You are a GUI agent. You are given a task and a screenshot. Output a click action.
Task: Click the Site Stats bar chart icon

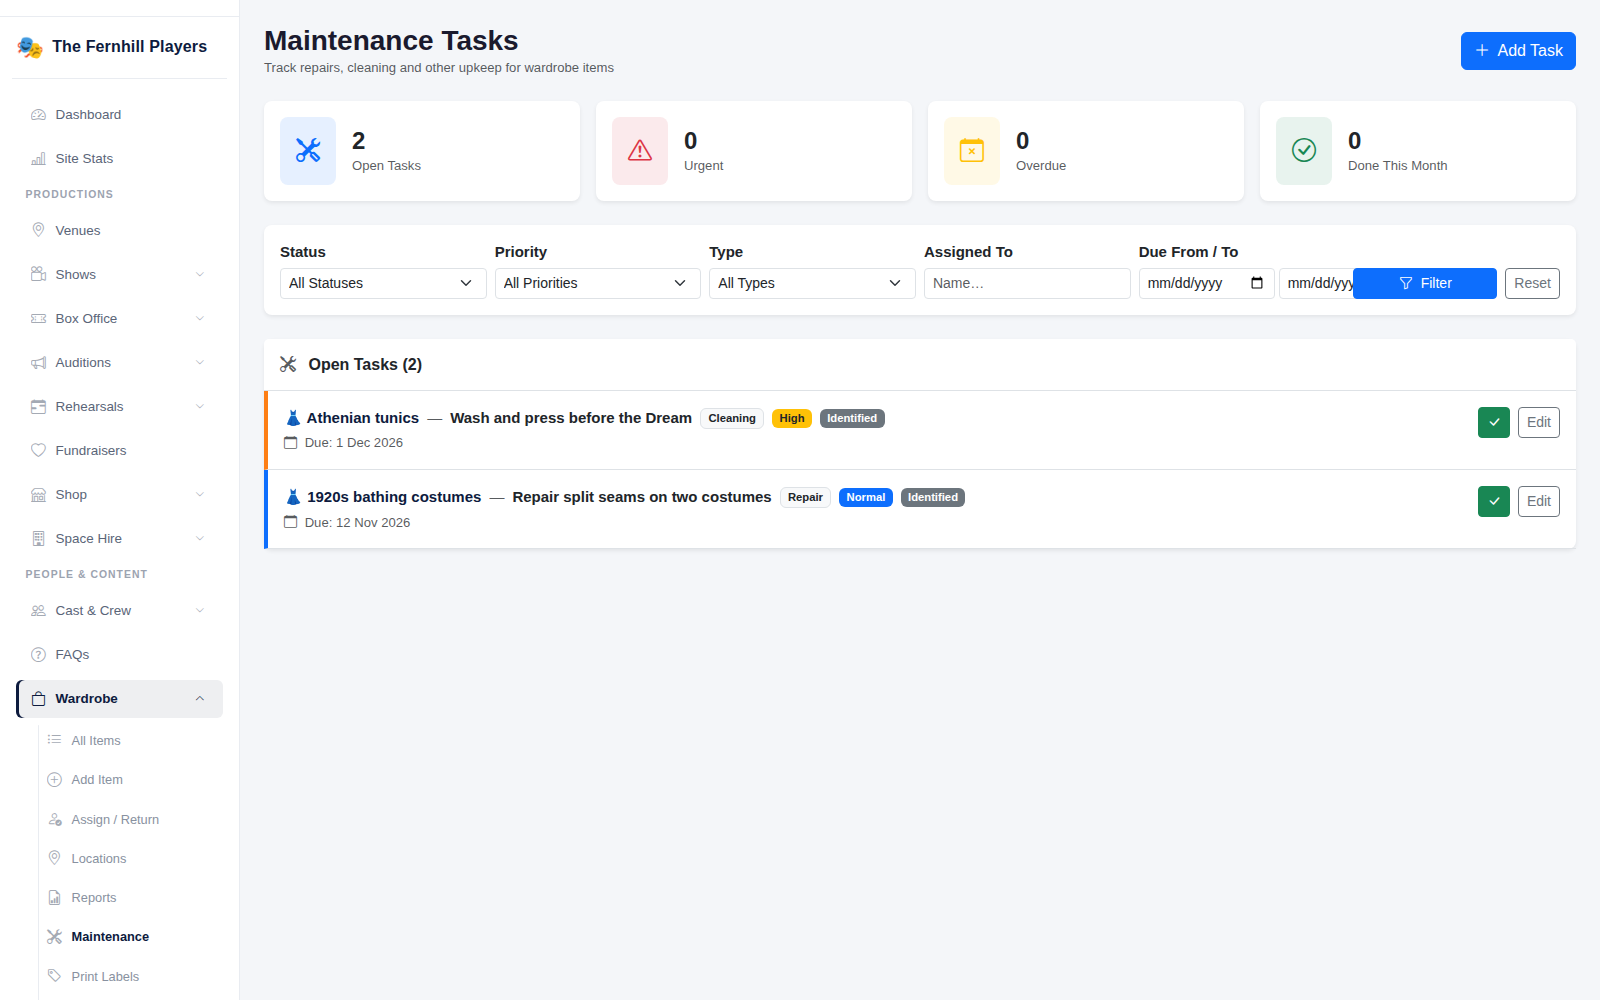coord(38,159)
